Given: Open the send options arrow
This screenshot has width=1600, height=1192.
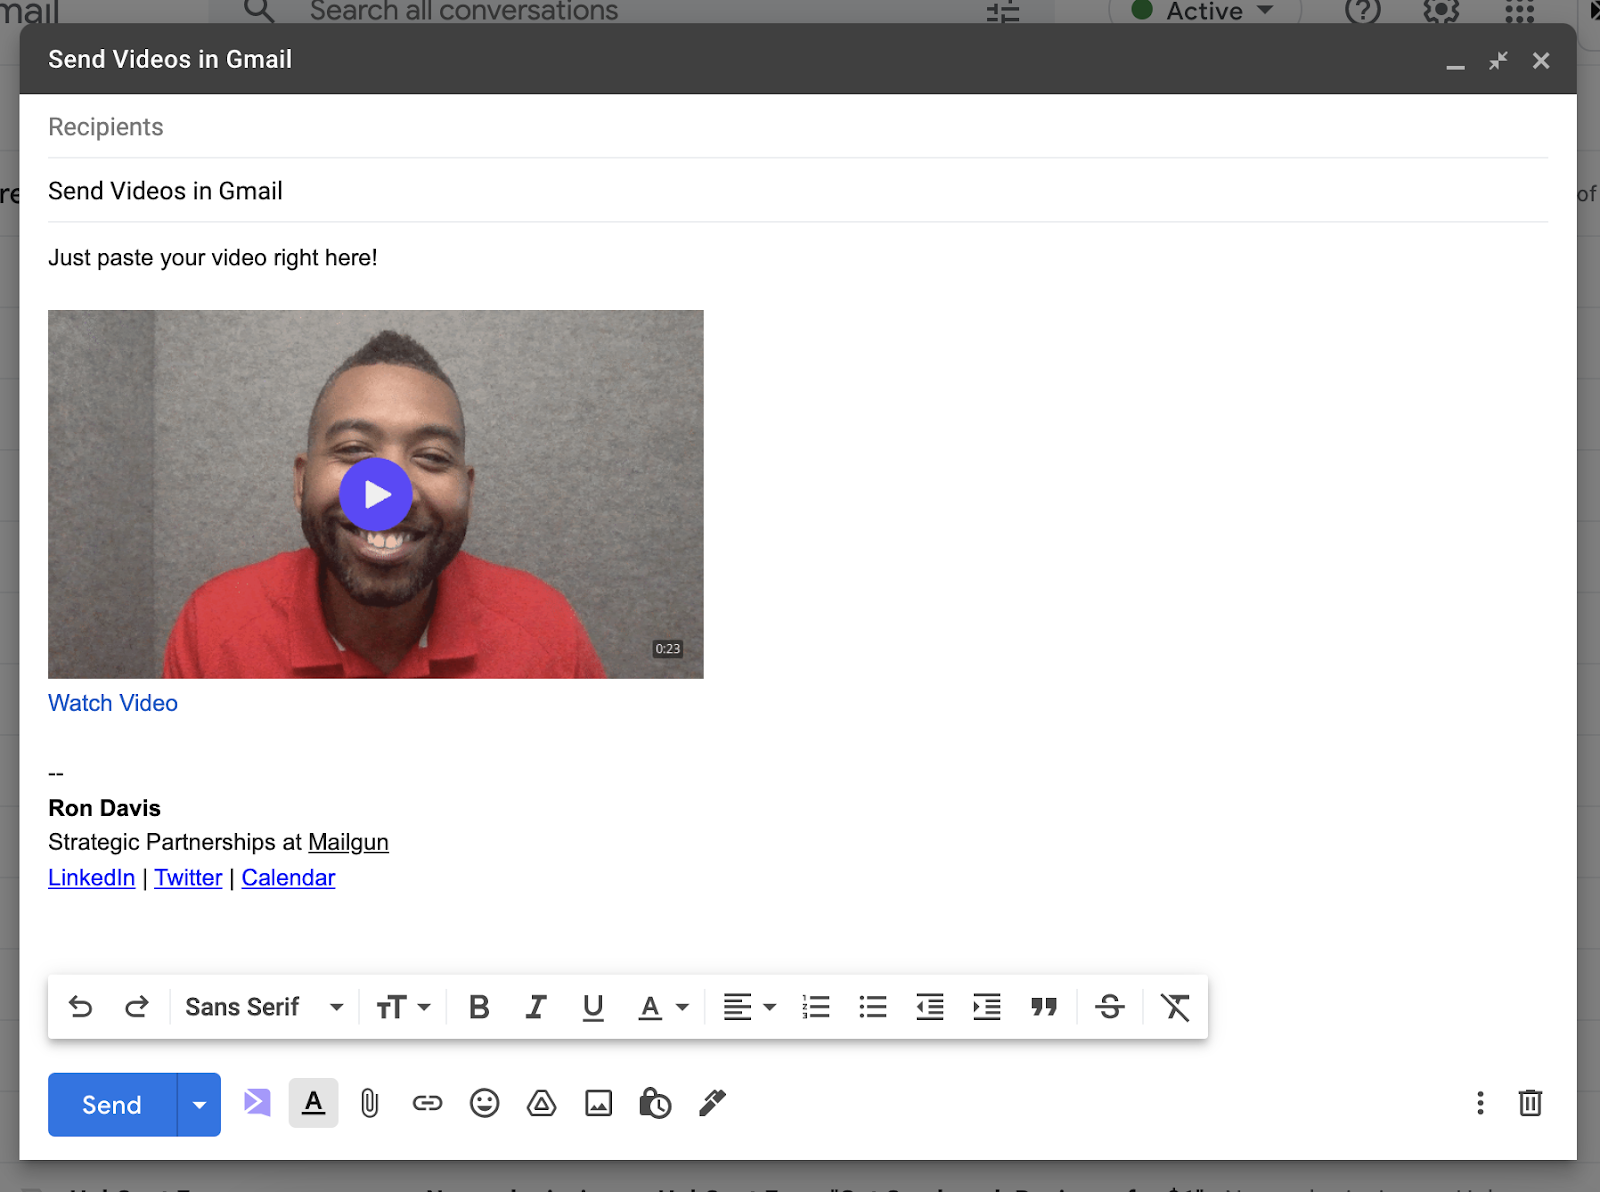Looking at the screenshot, I should pyautogui.click(x=199, y=1105).
